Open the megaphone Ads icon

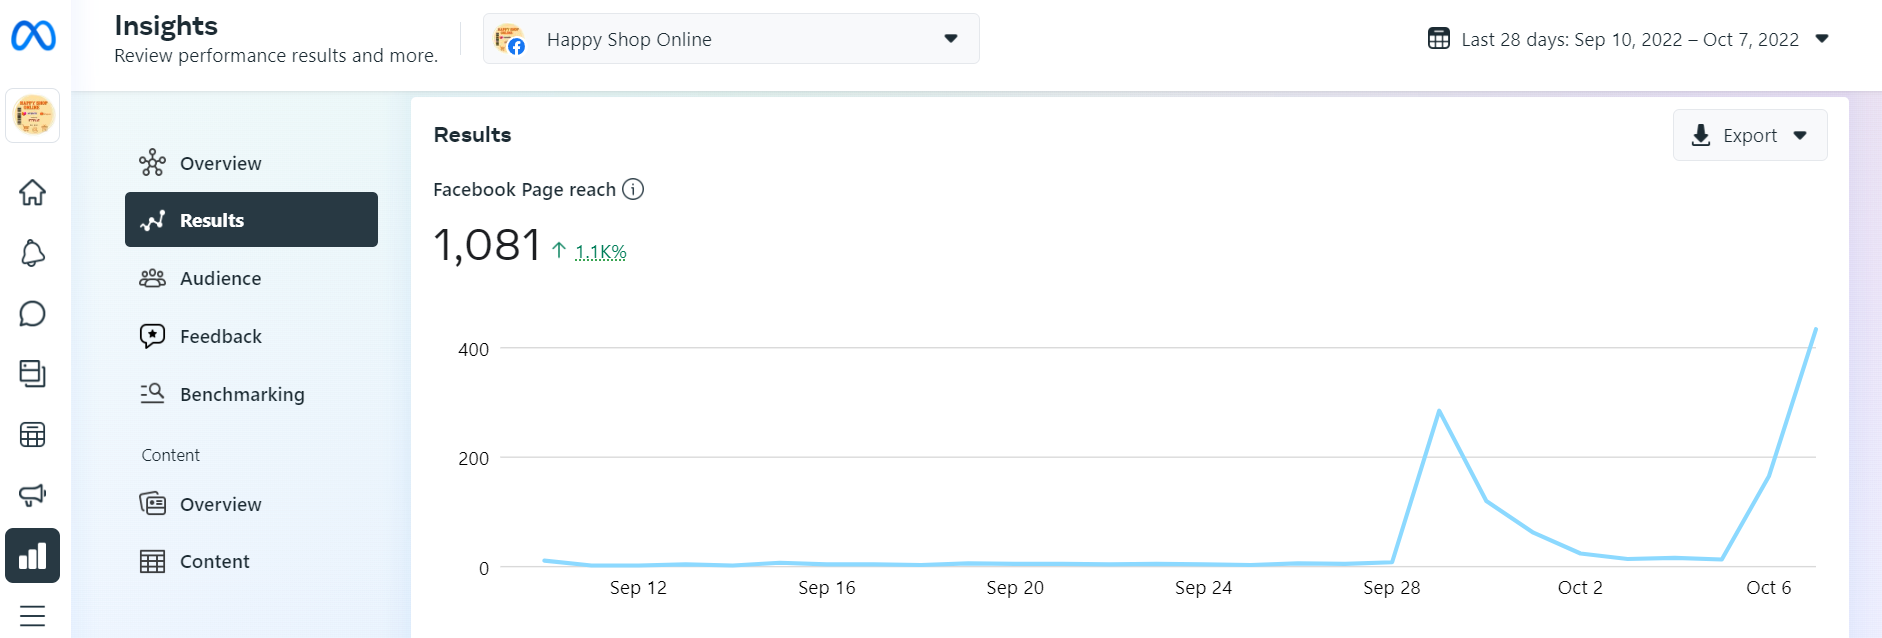pos(33,495)
